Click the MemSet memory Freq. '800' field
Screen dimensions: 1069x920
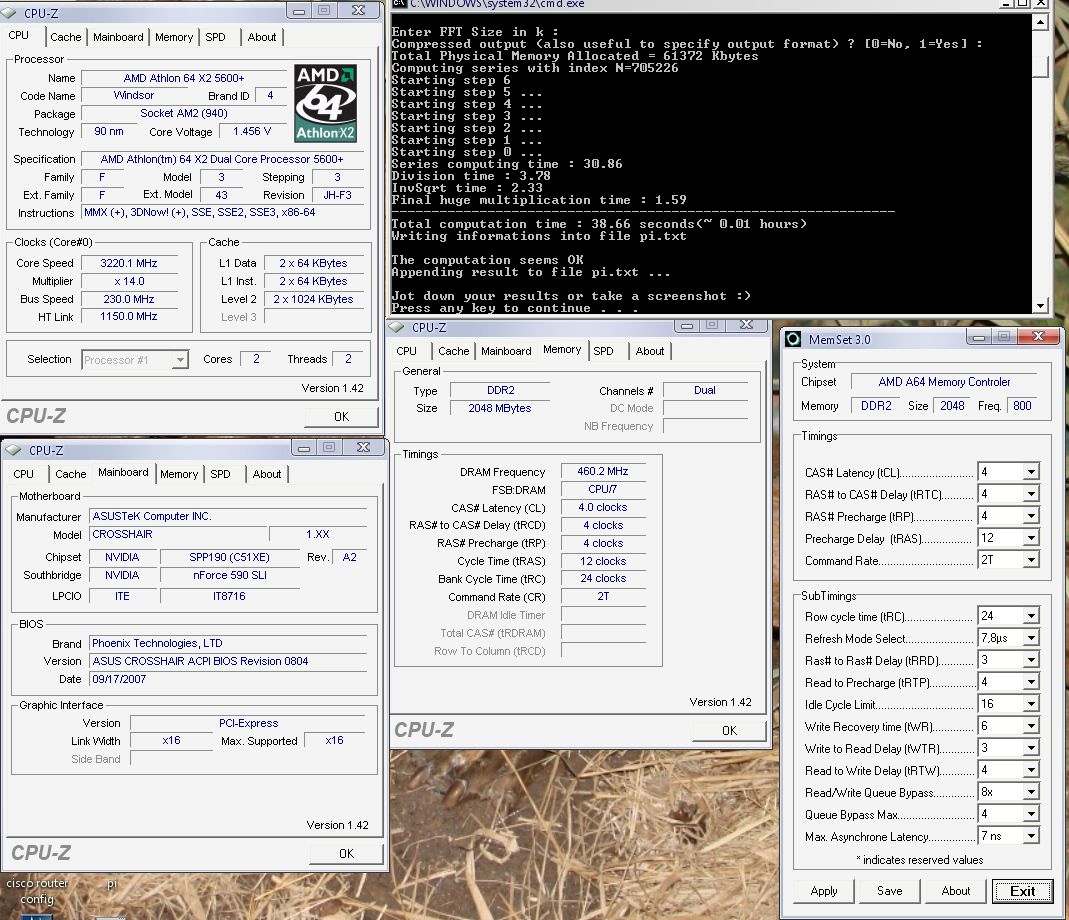pos(1022,406)
